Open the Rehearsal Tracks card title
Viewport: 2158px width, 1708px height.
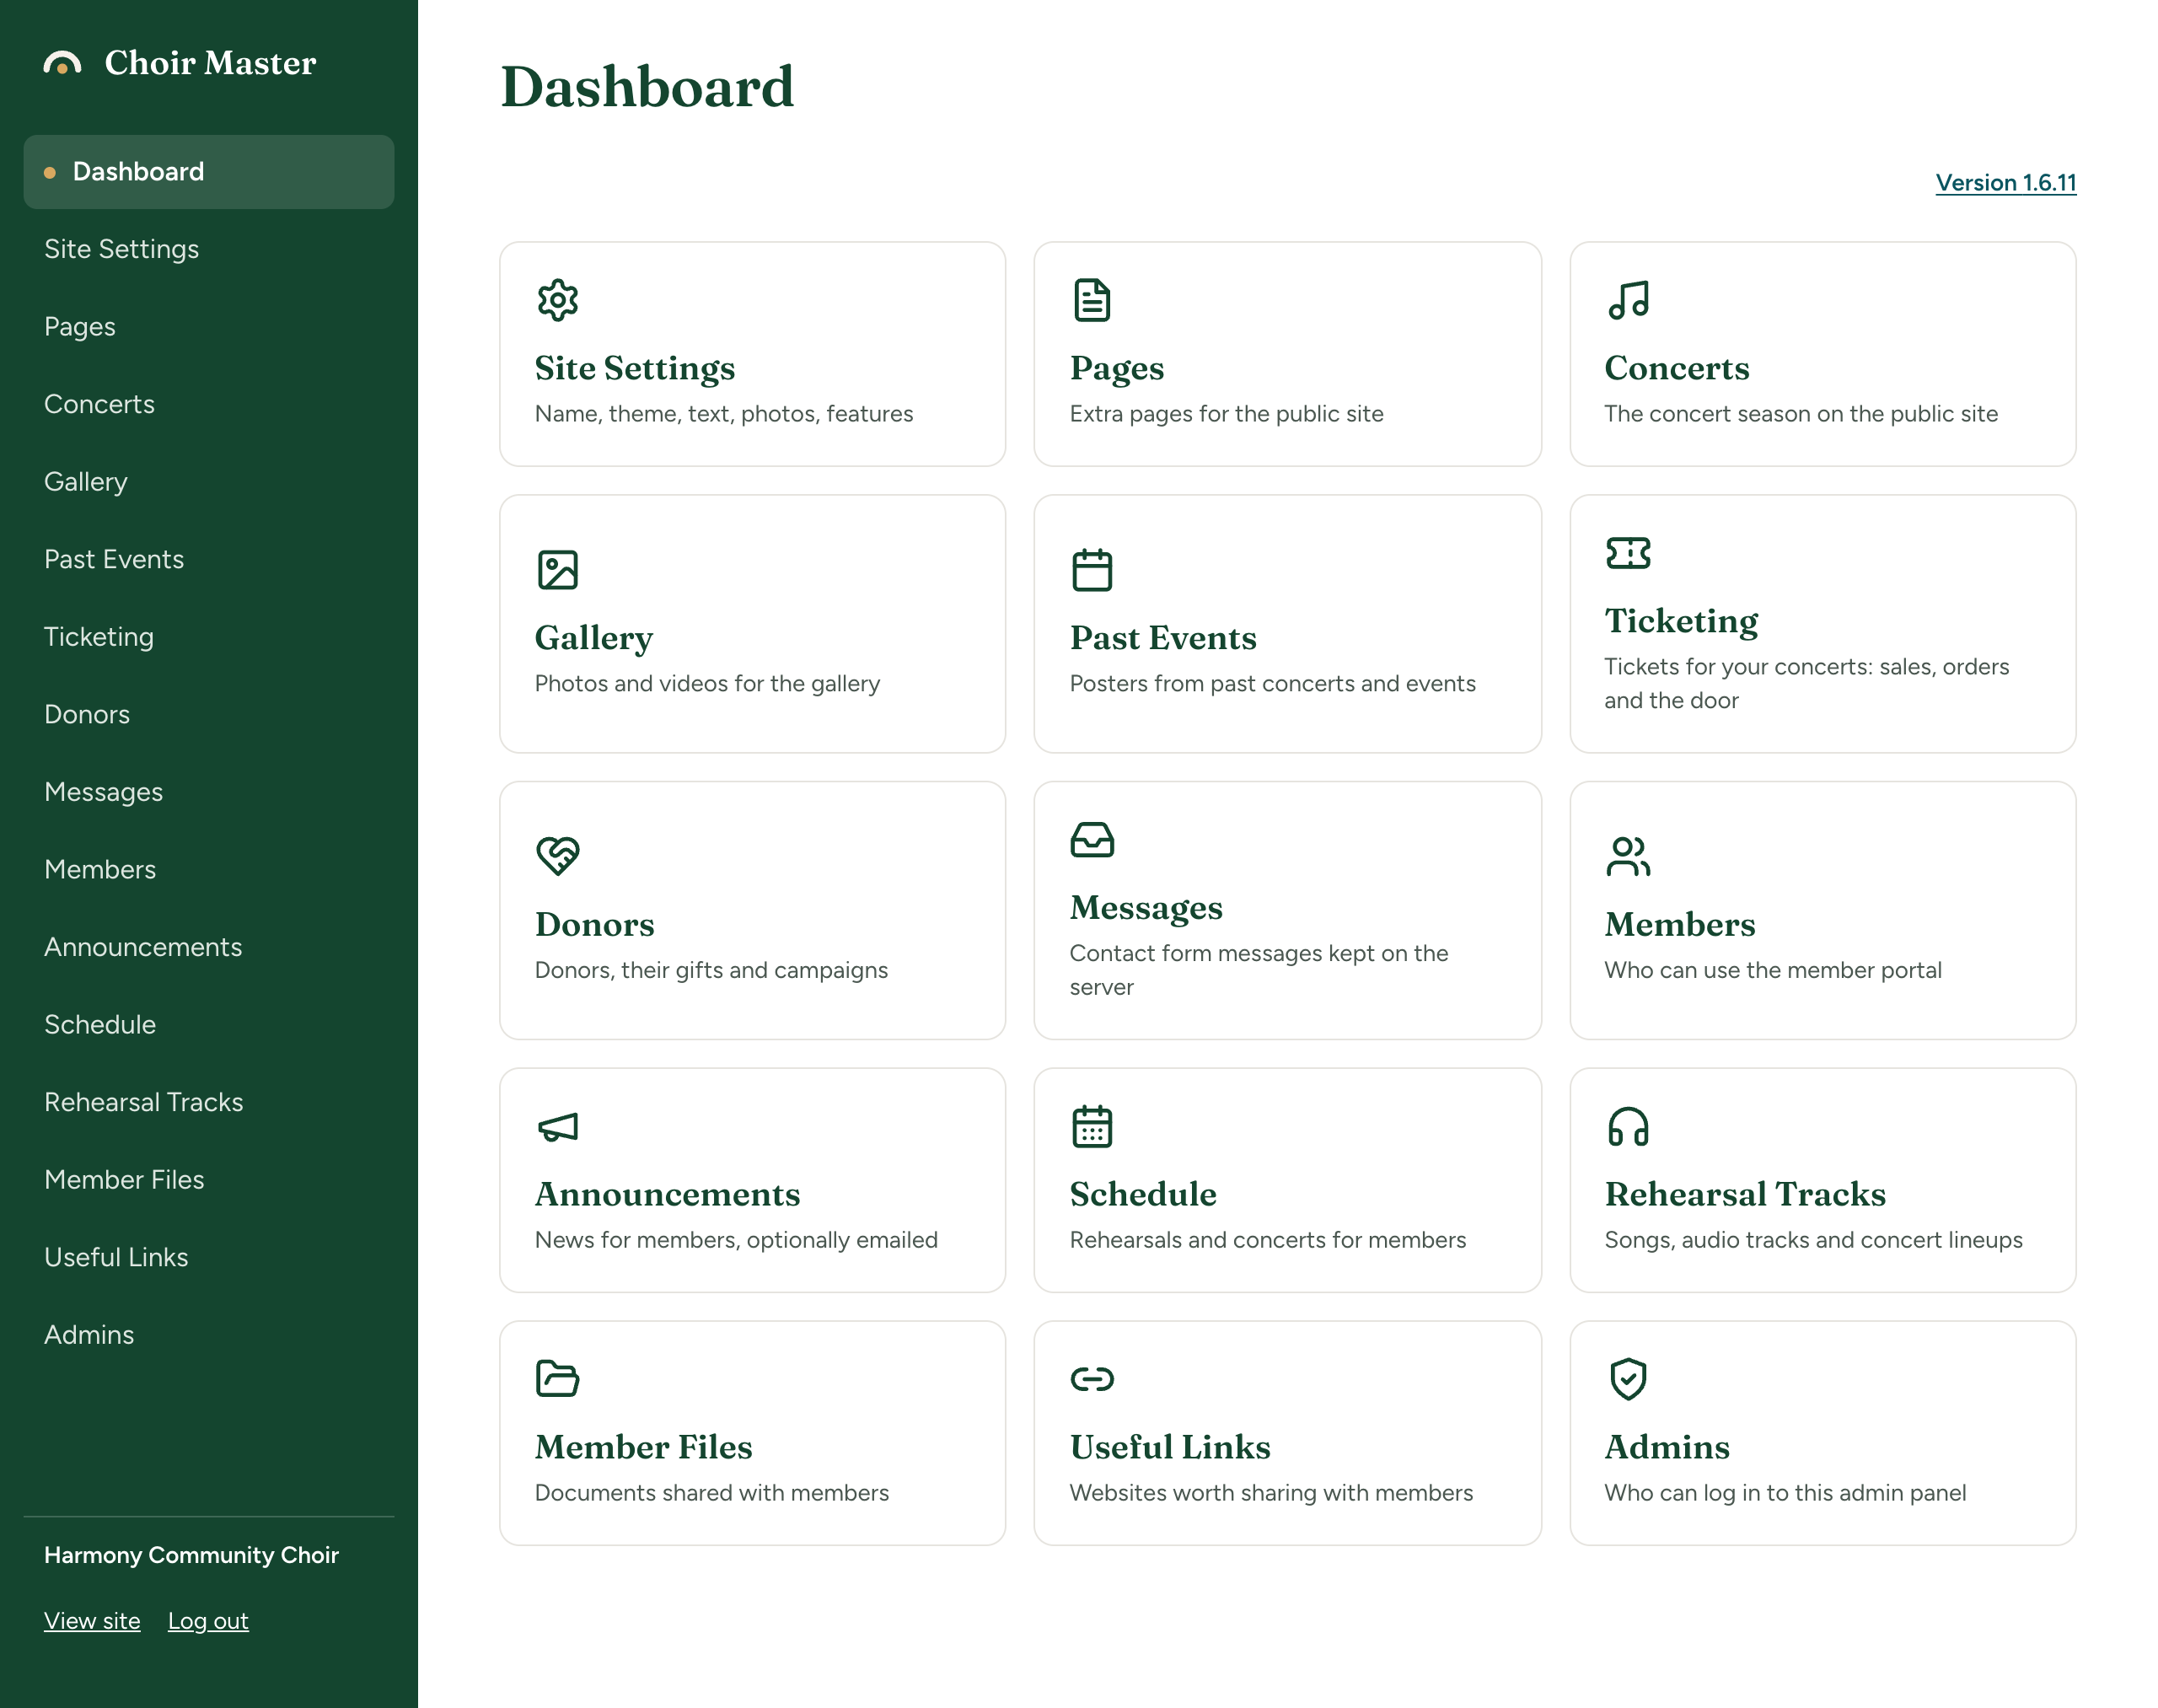tap(1745, 1194)
